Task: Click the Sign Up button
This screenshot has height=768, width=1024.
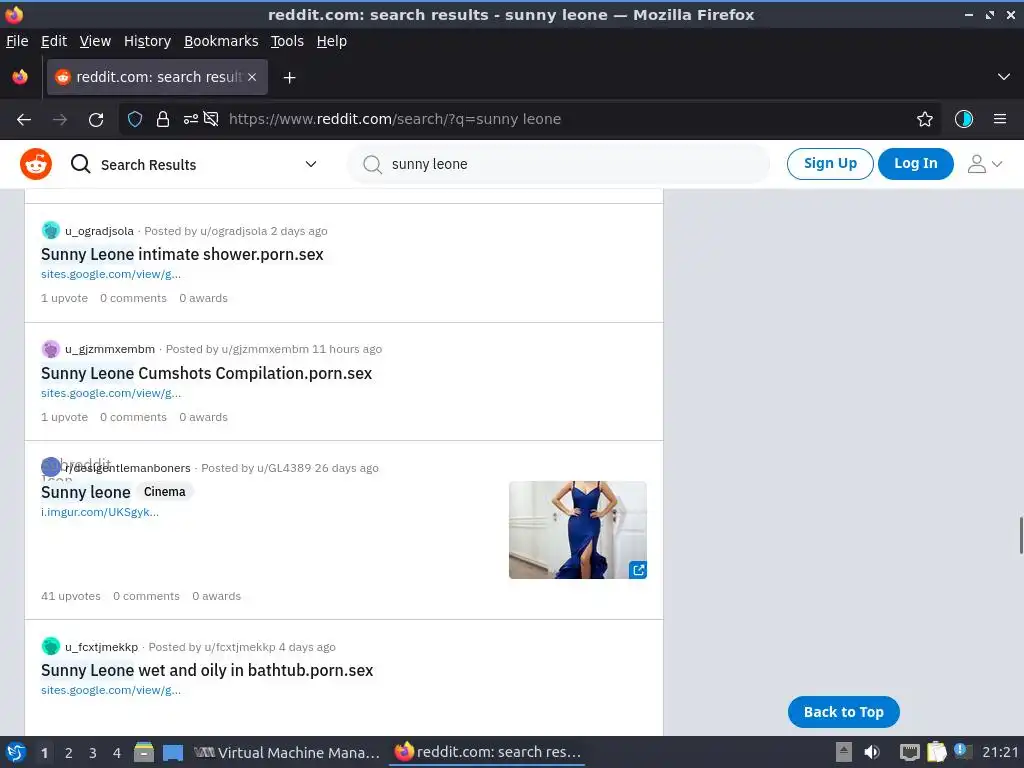Action: pos(830,163)
